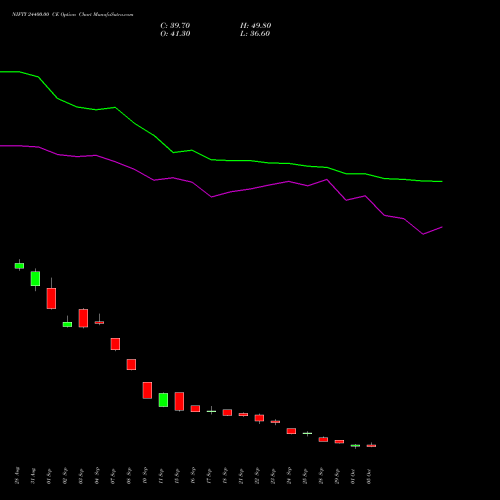
Task: Click the '01 Sep' date label
Action: click(x=49, y=476)
